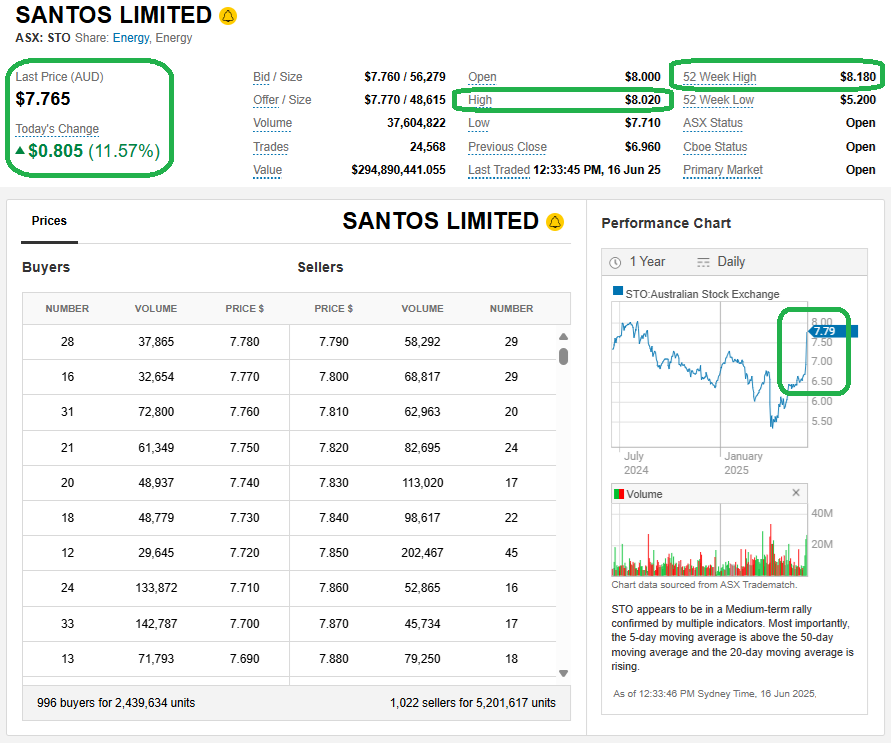Click the alert bell icon beside the top SANTOS LIMITED title

click(228, 16)
